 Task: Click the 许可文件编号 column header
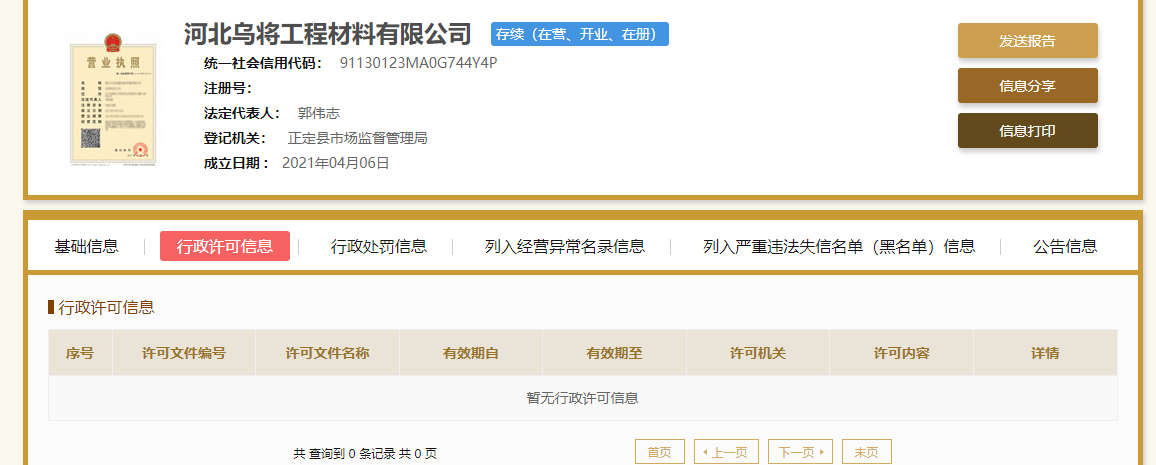coord(184,353)
